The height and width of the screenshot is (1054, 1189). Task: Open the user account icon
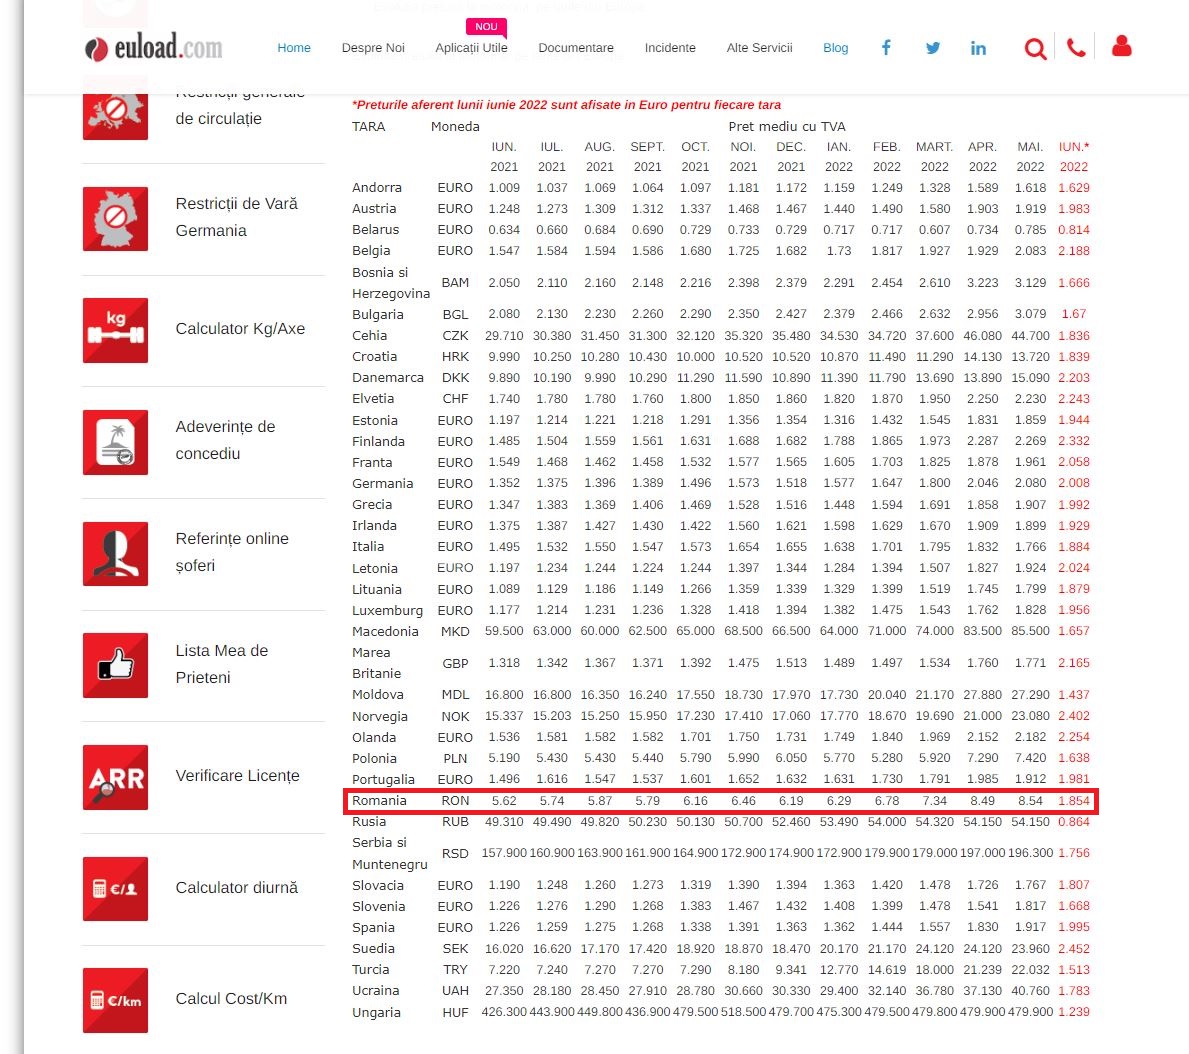[1122, 46]
